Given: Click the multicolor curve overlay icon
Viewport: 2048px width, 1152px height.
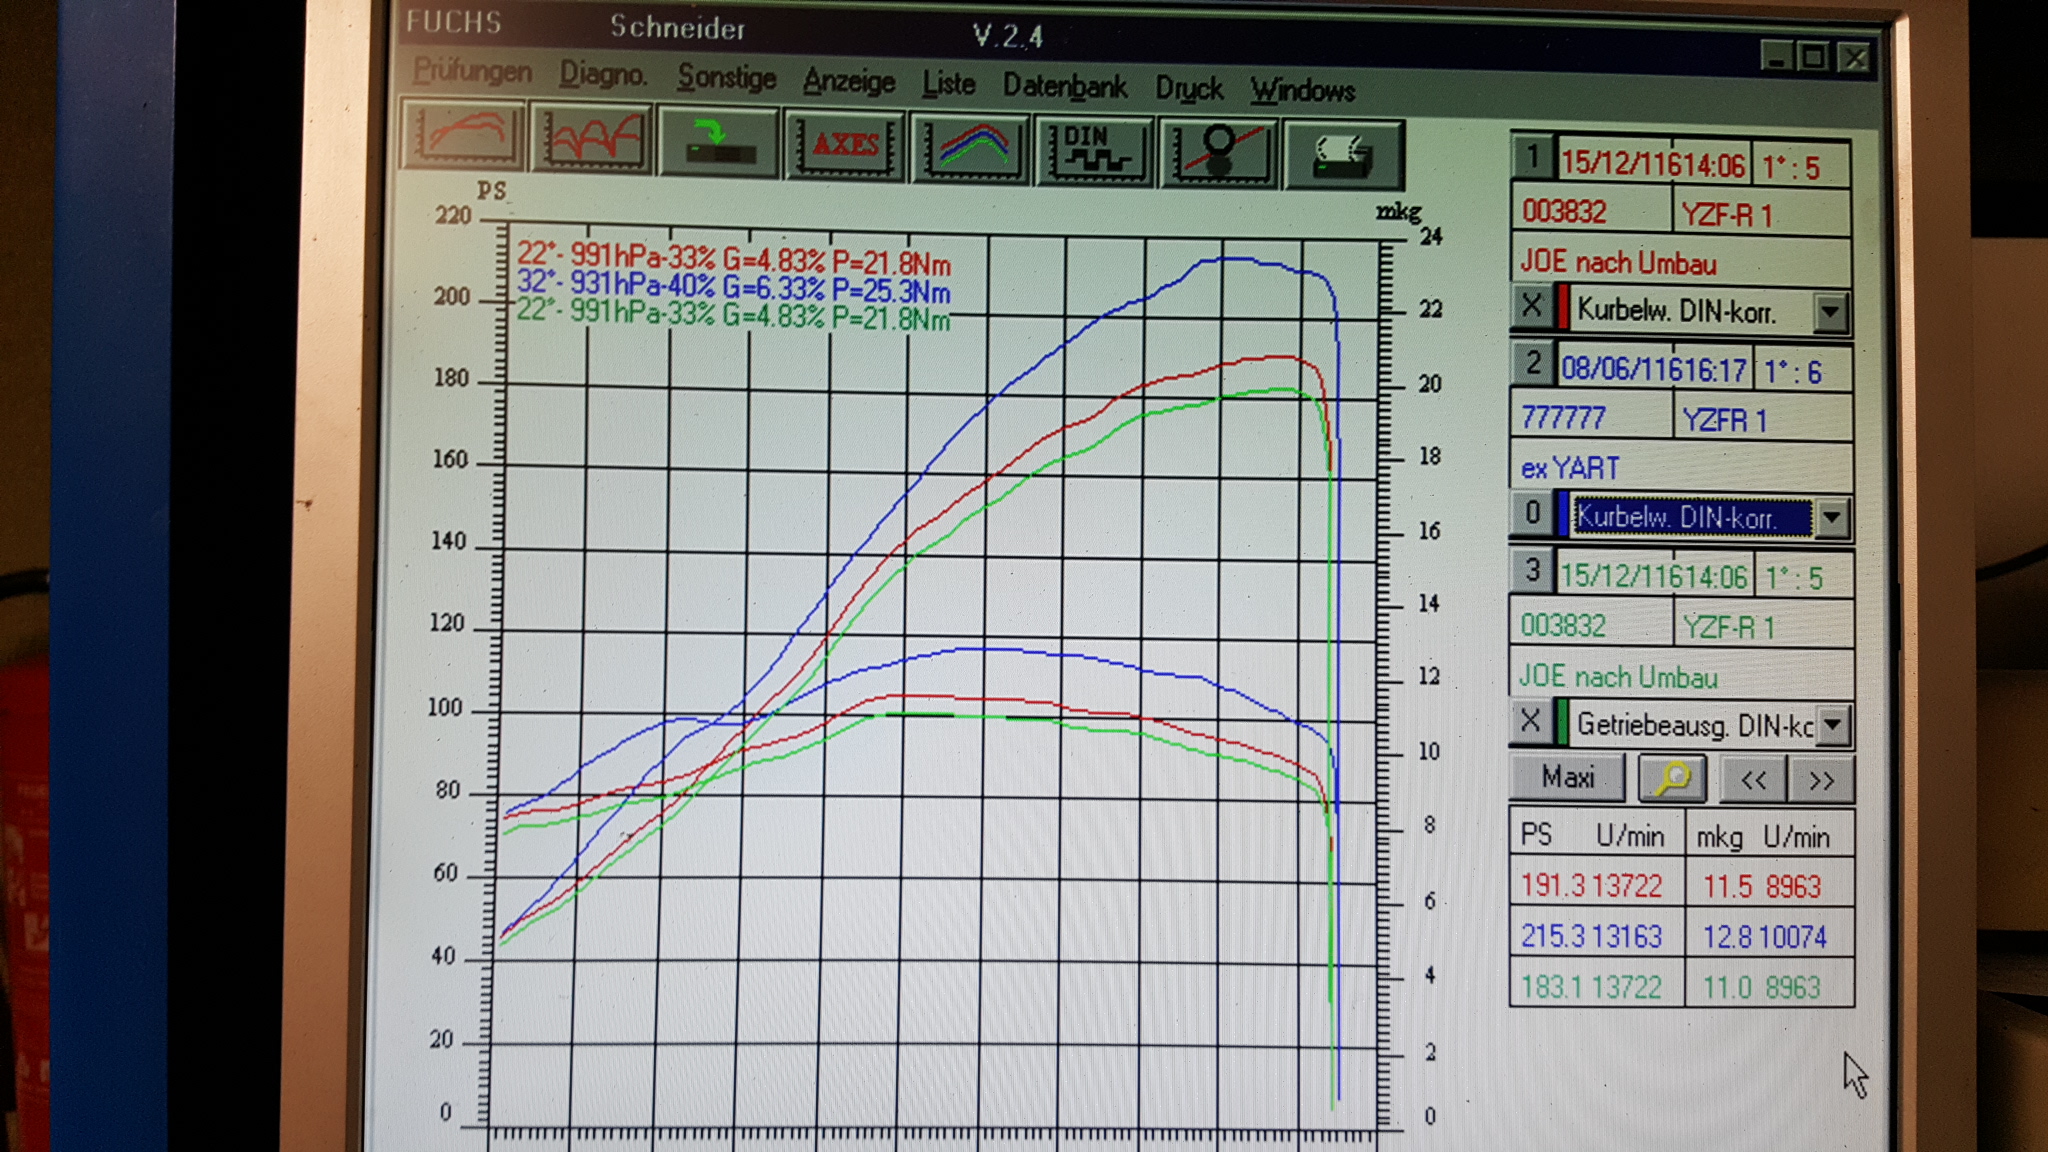Looking at the screenshot, I should click(971, 148).
